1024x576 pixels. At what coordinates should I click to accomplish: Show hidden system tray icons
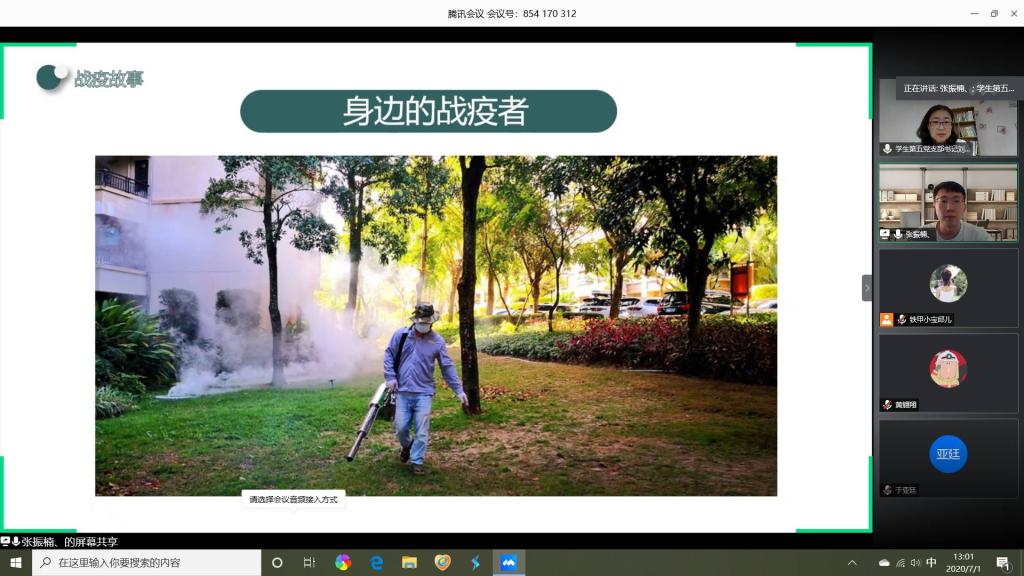coord(852,563)
